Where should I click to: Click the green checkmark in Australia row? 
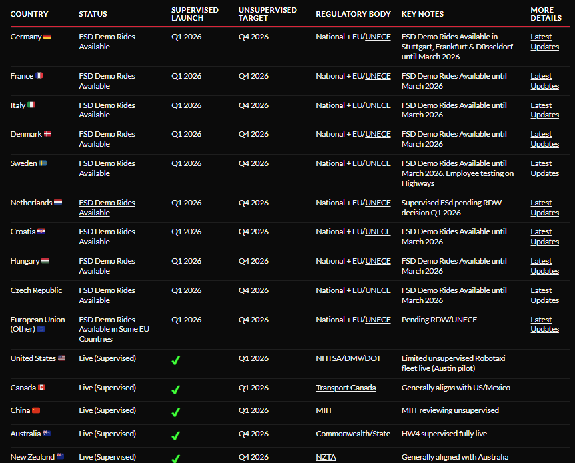(x=176, y=436)
